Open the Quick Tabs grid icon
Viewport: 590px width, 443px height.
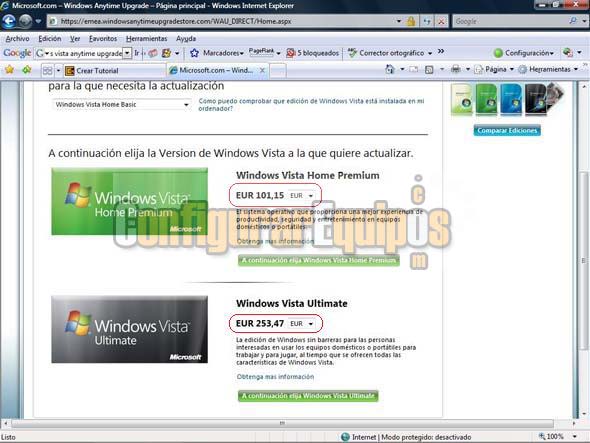(47, 70)
